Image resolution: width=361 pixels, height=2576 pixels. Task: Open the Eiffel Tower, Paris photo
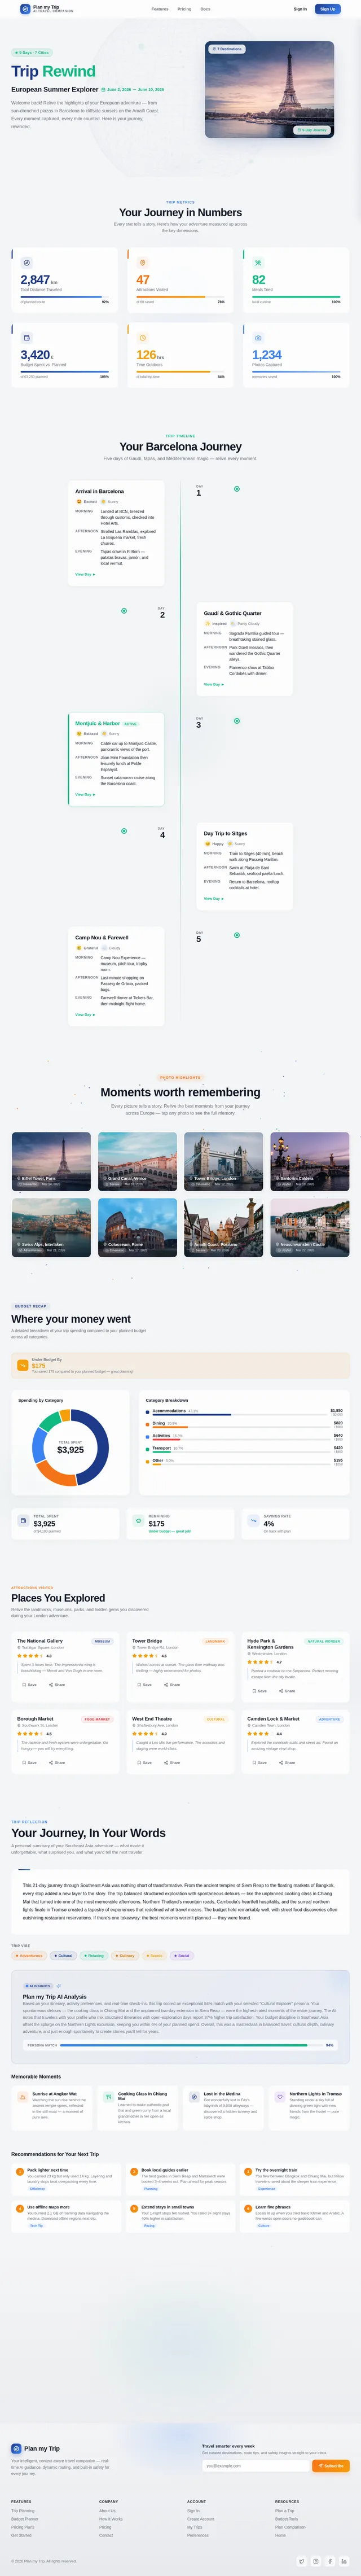click(x=51, y=1161)
